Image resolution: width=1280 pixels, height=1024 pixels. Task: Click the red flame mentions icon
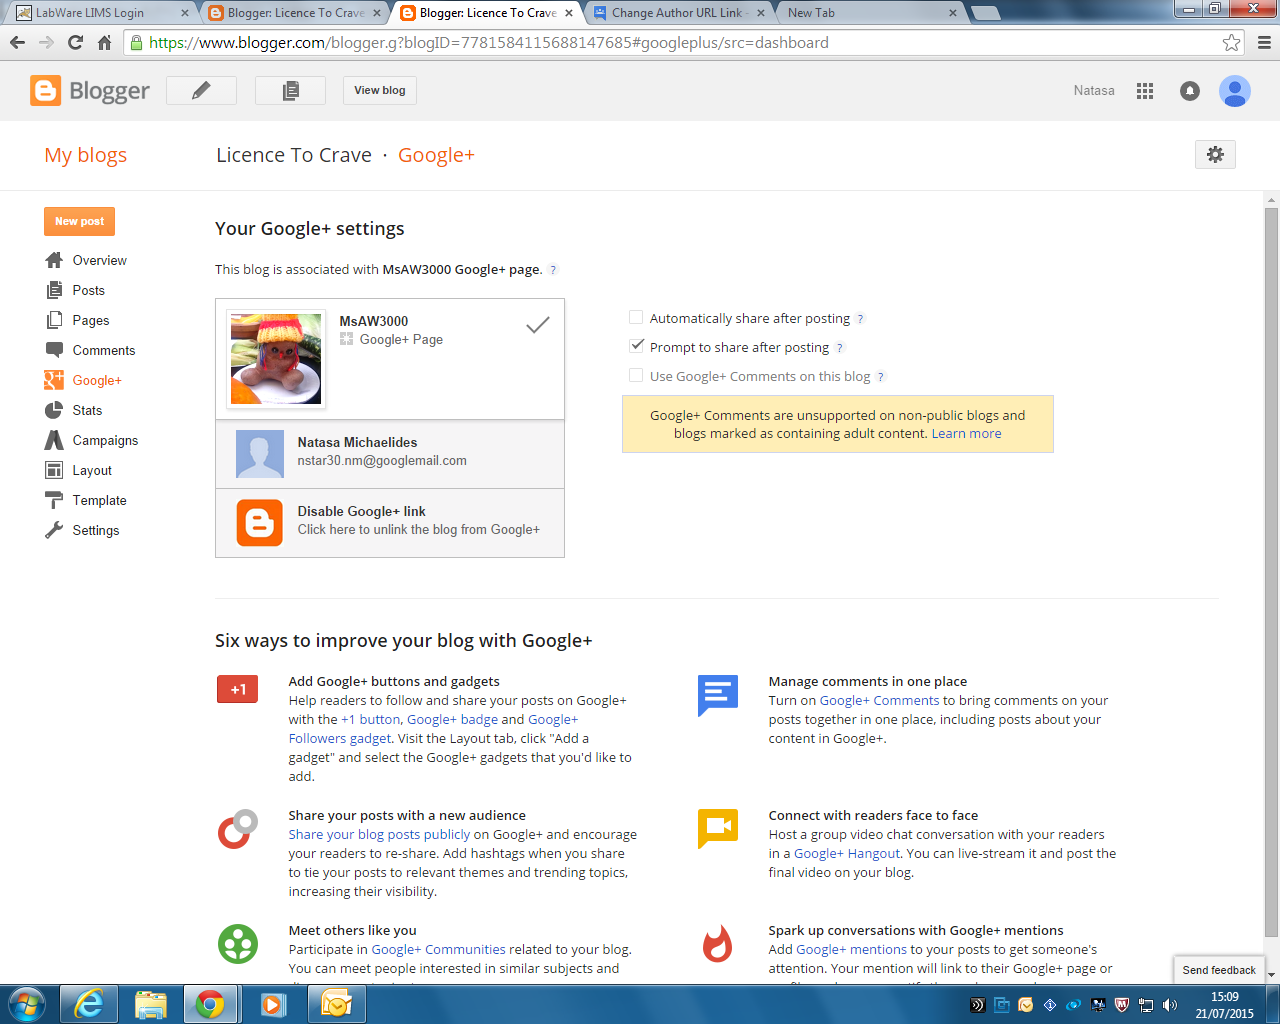[717, 943]
